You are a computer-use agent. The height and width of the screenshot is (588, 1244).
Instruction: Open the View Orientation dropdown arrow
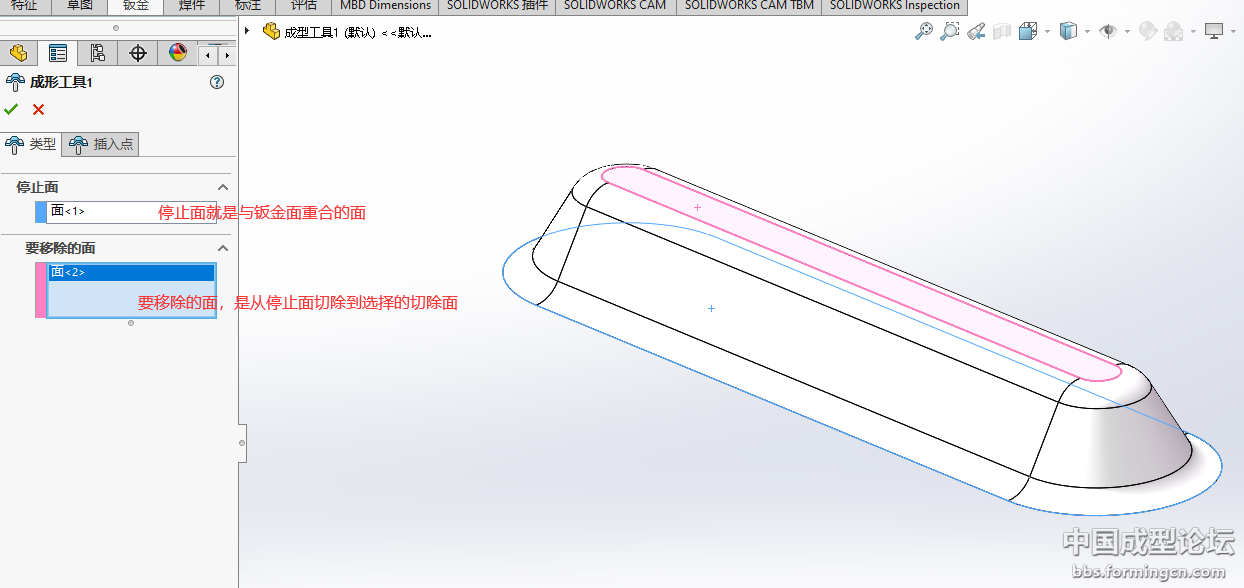pos(1047,32)
